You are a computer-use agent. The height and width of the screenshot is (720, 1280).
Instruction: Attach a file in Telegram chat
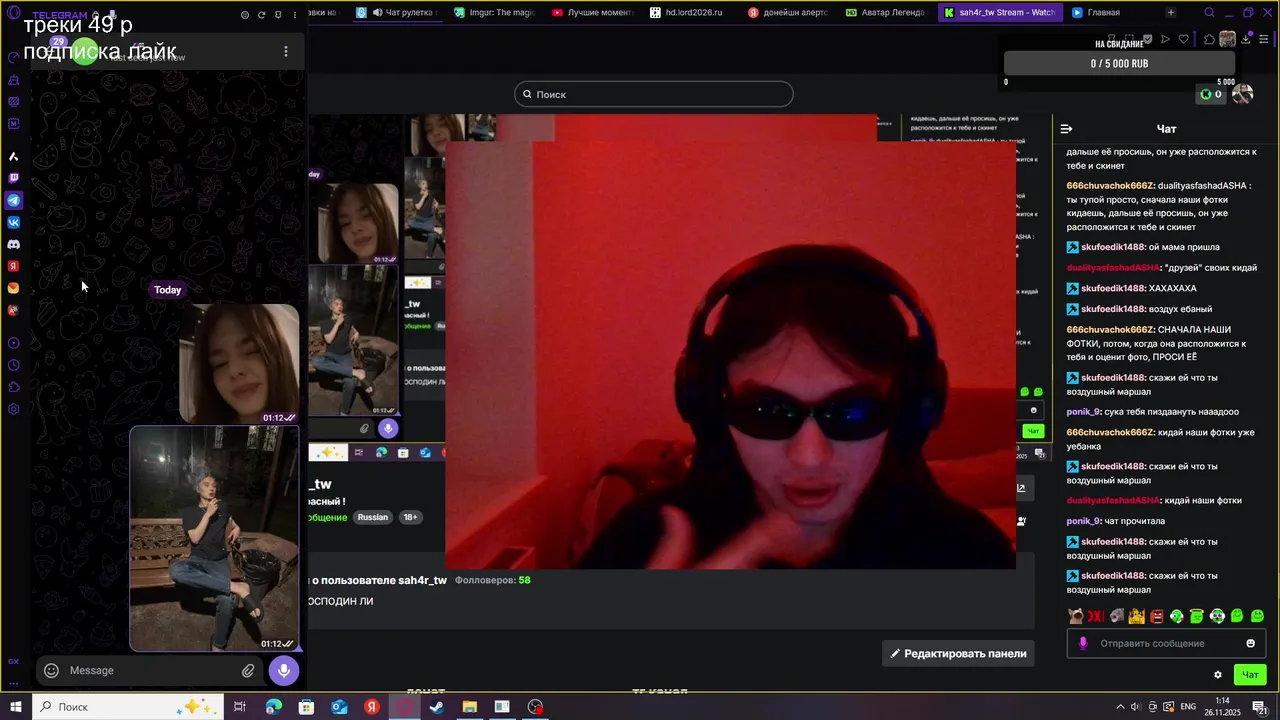pos(248,671)
